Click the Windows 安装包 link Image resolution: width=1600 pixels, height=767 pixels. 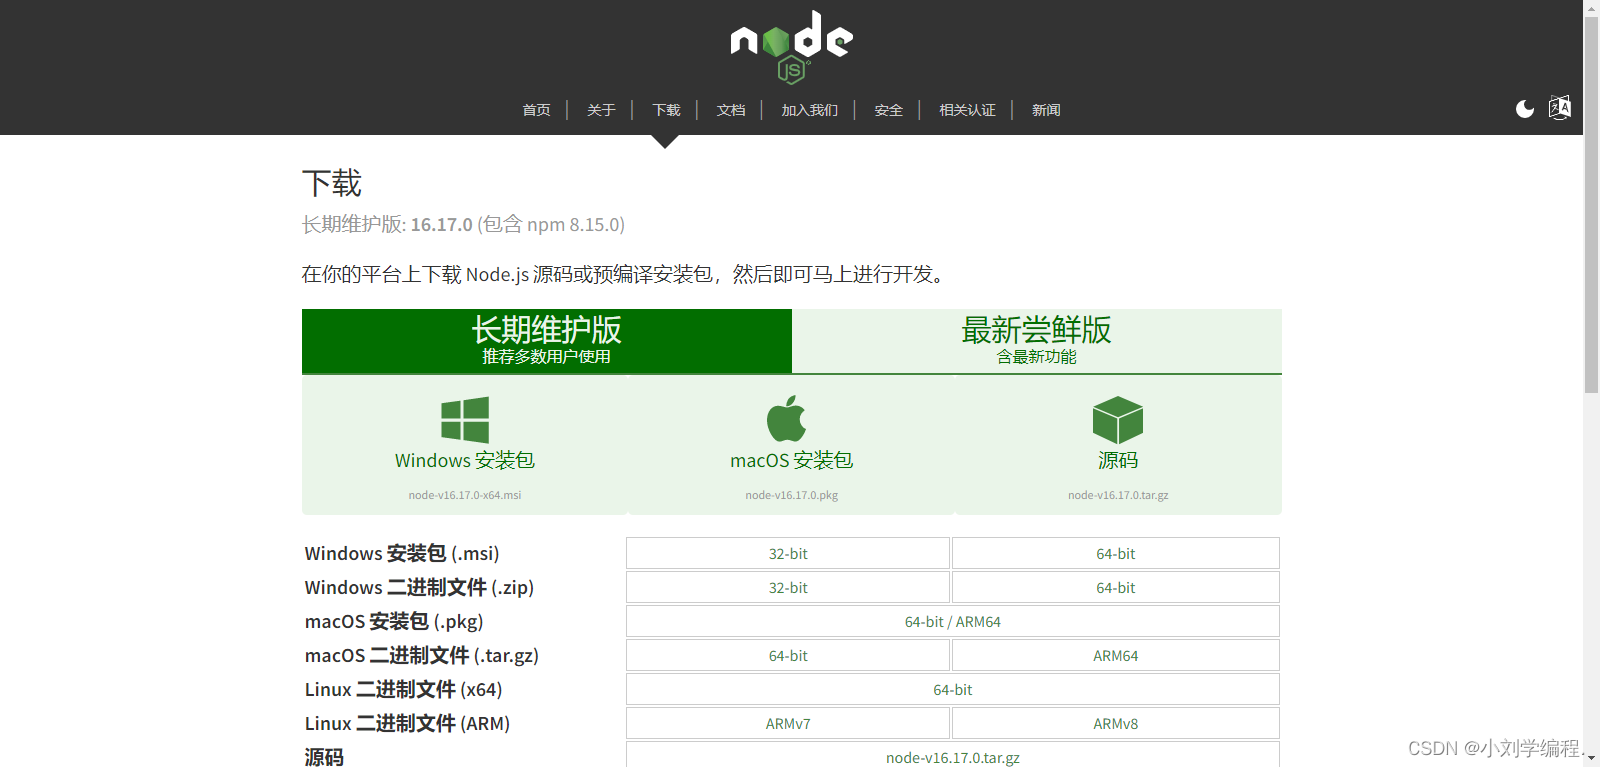[x=465, y=460]
